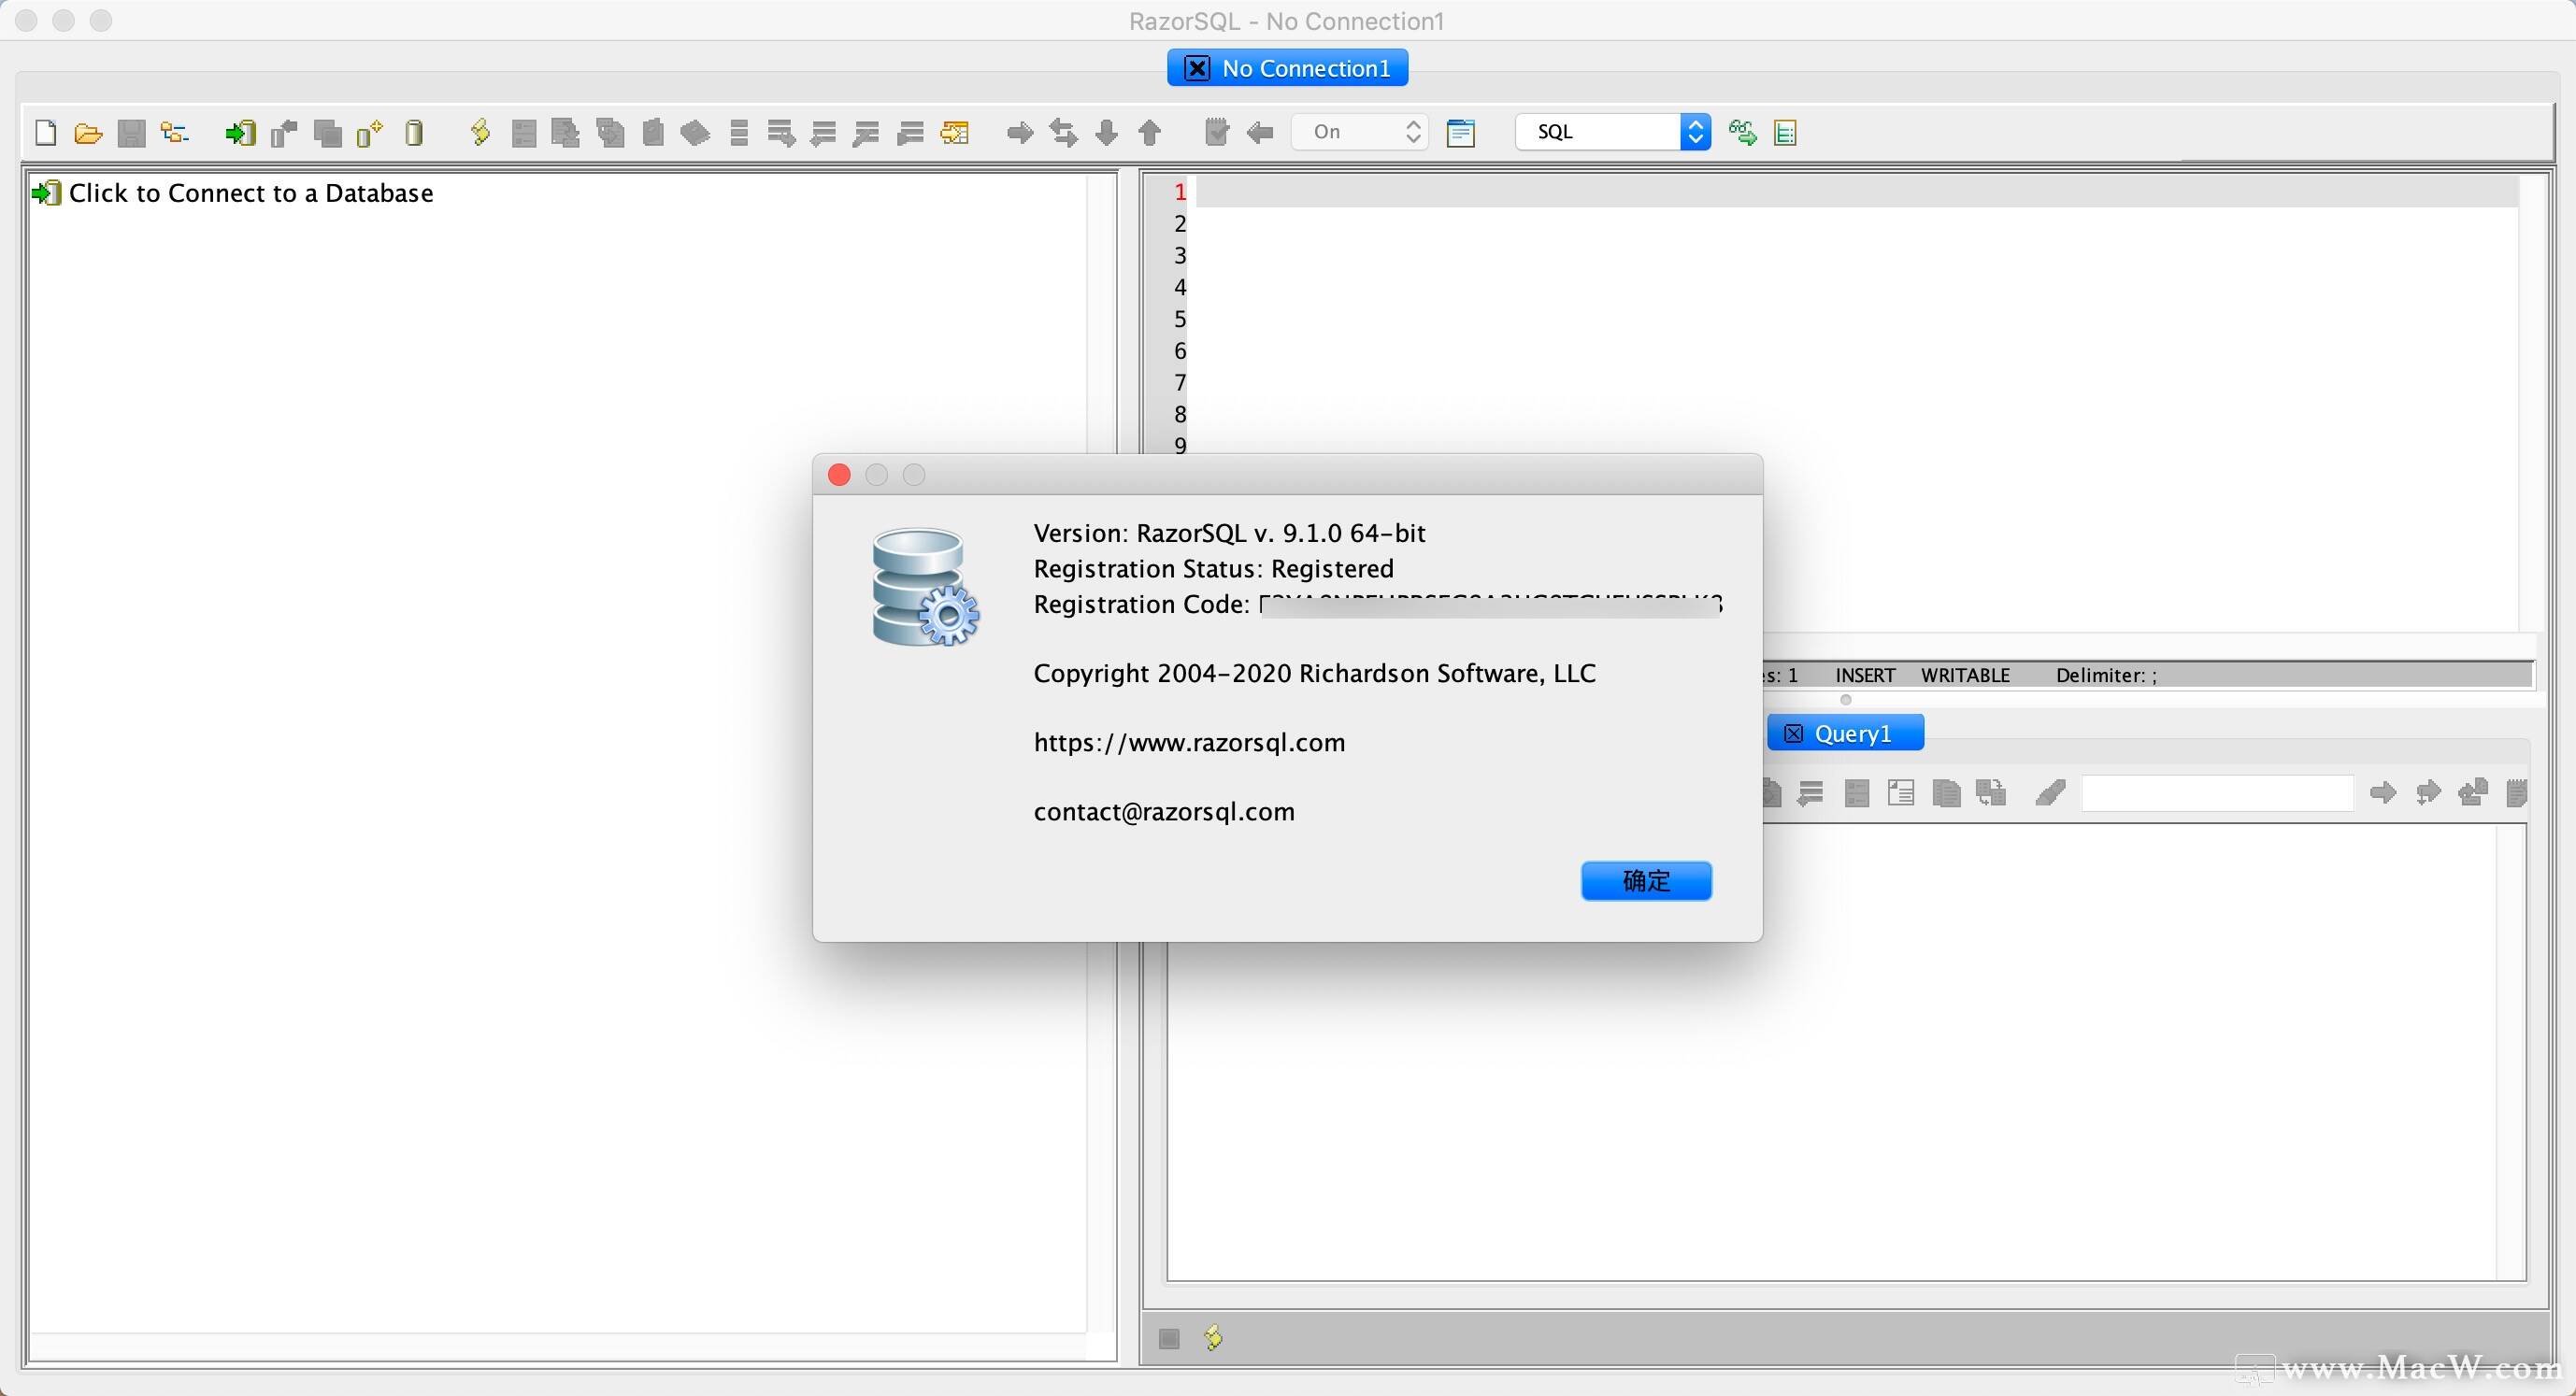
Task: Click the contact@razorsql.com text
Action: [x=1164, y=812]
